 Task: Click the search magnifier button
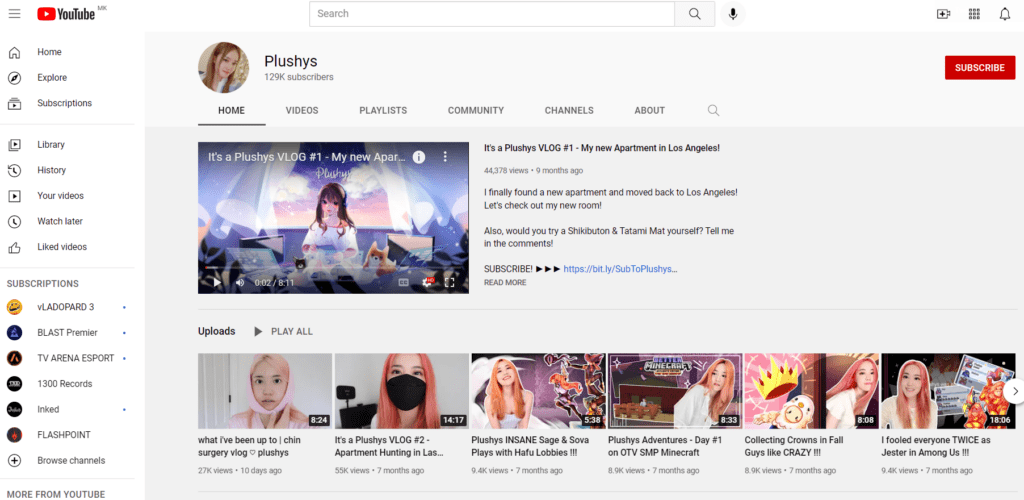(694, 14)
